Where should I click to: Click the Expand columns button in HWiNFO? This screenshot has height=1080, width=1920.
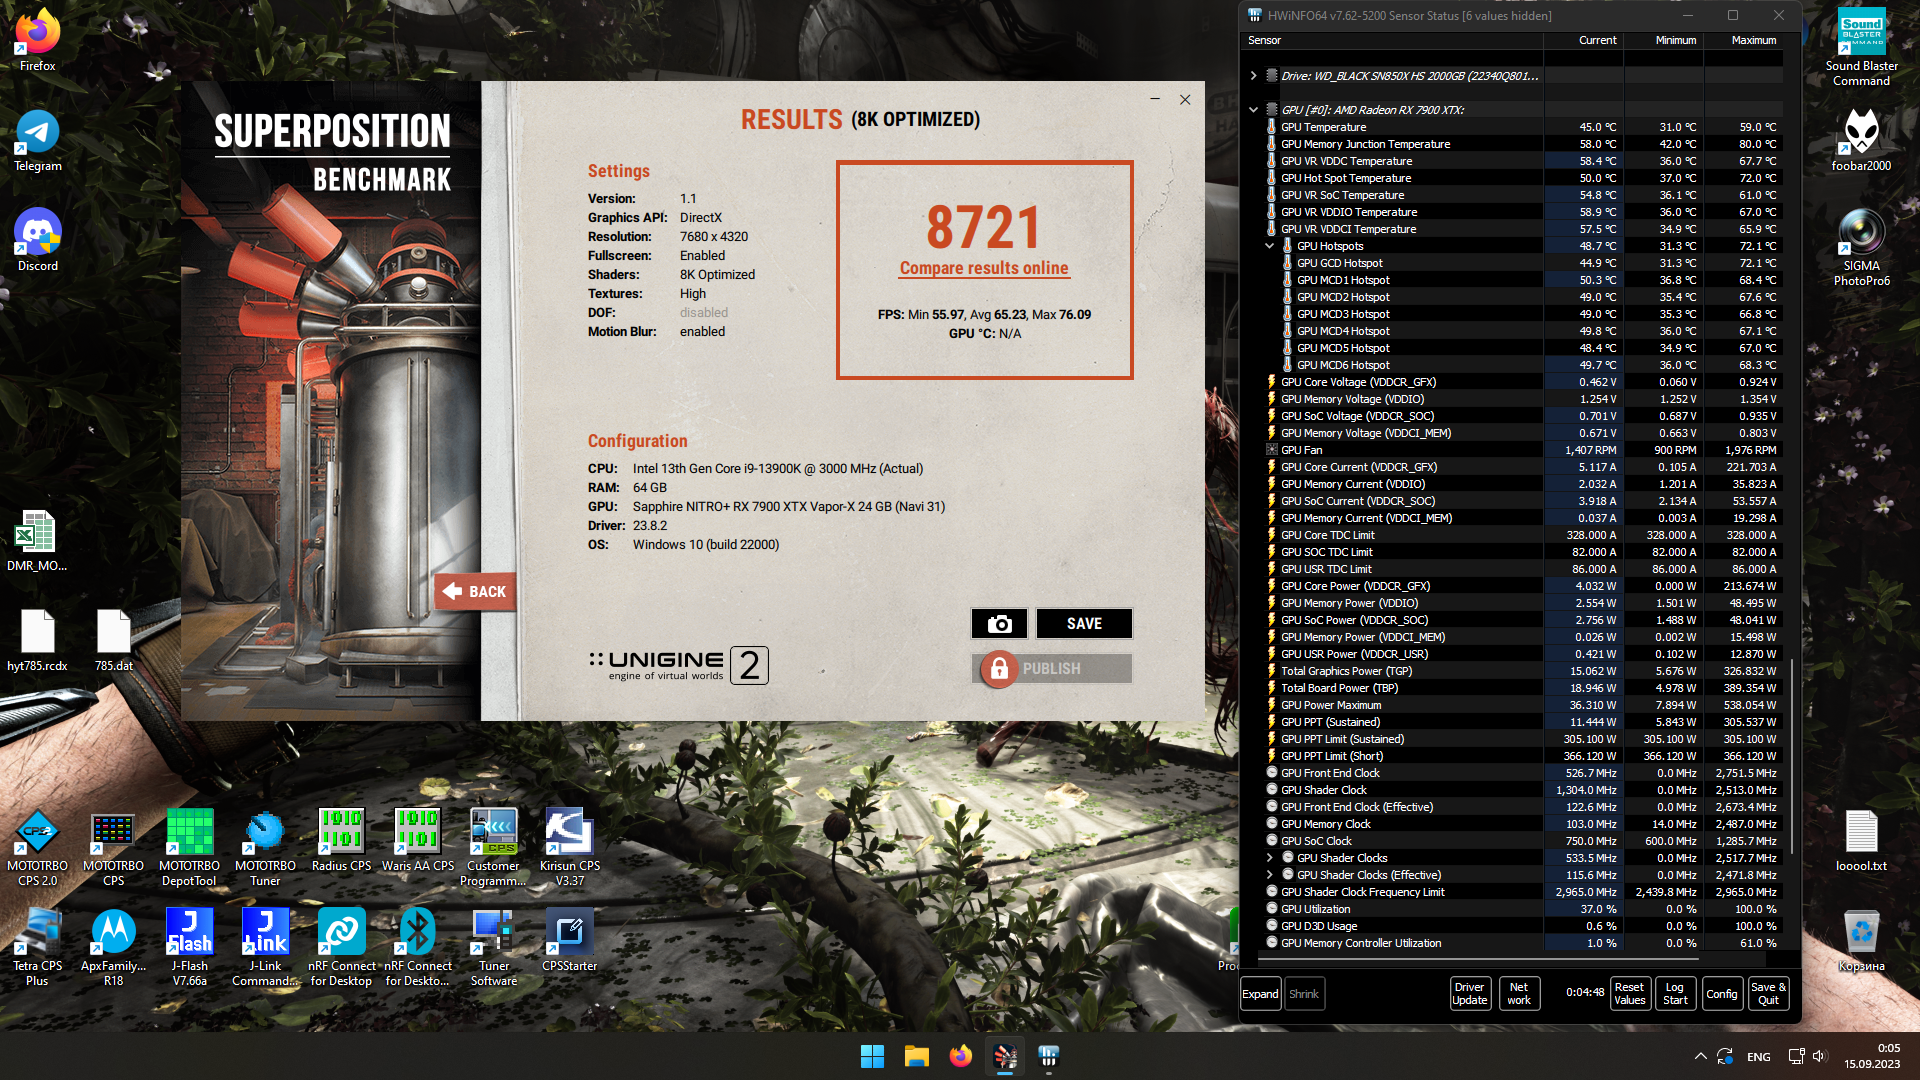pos(1260,994)
